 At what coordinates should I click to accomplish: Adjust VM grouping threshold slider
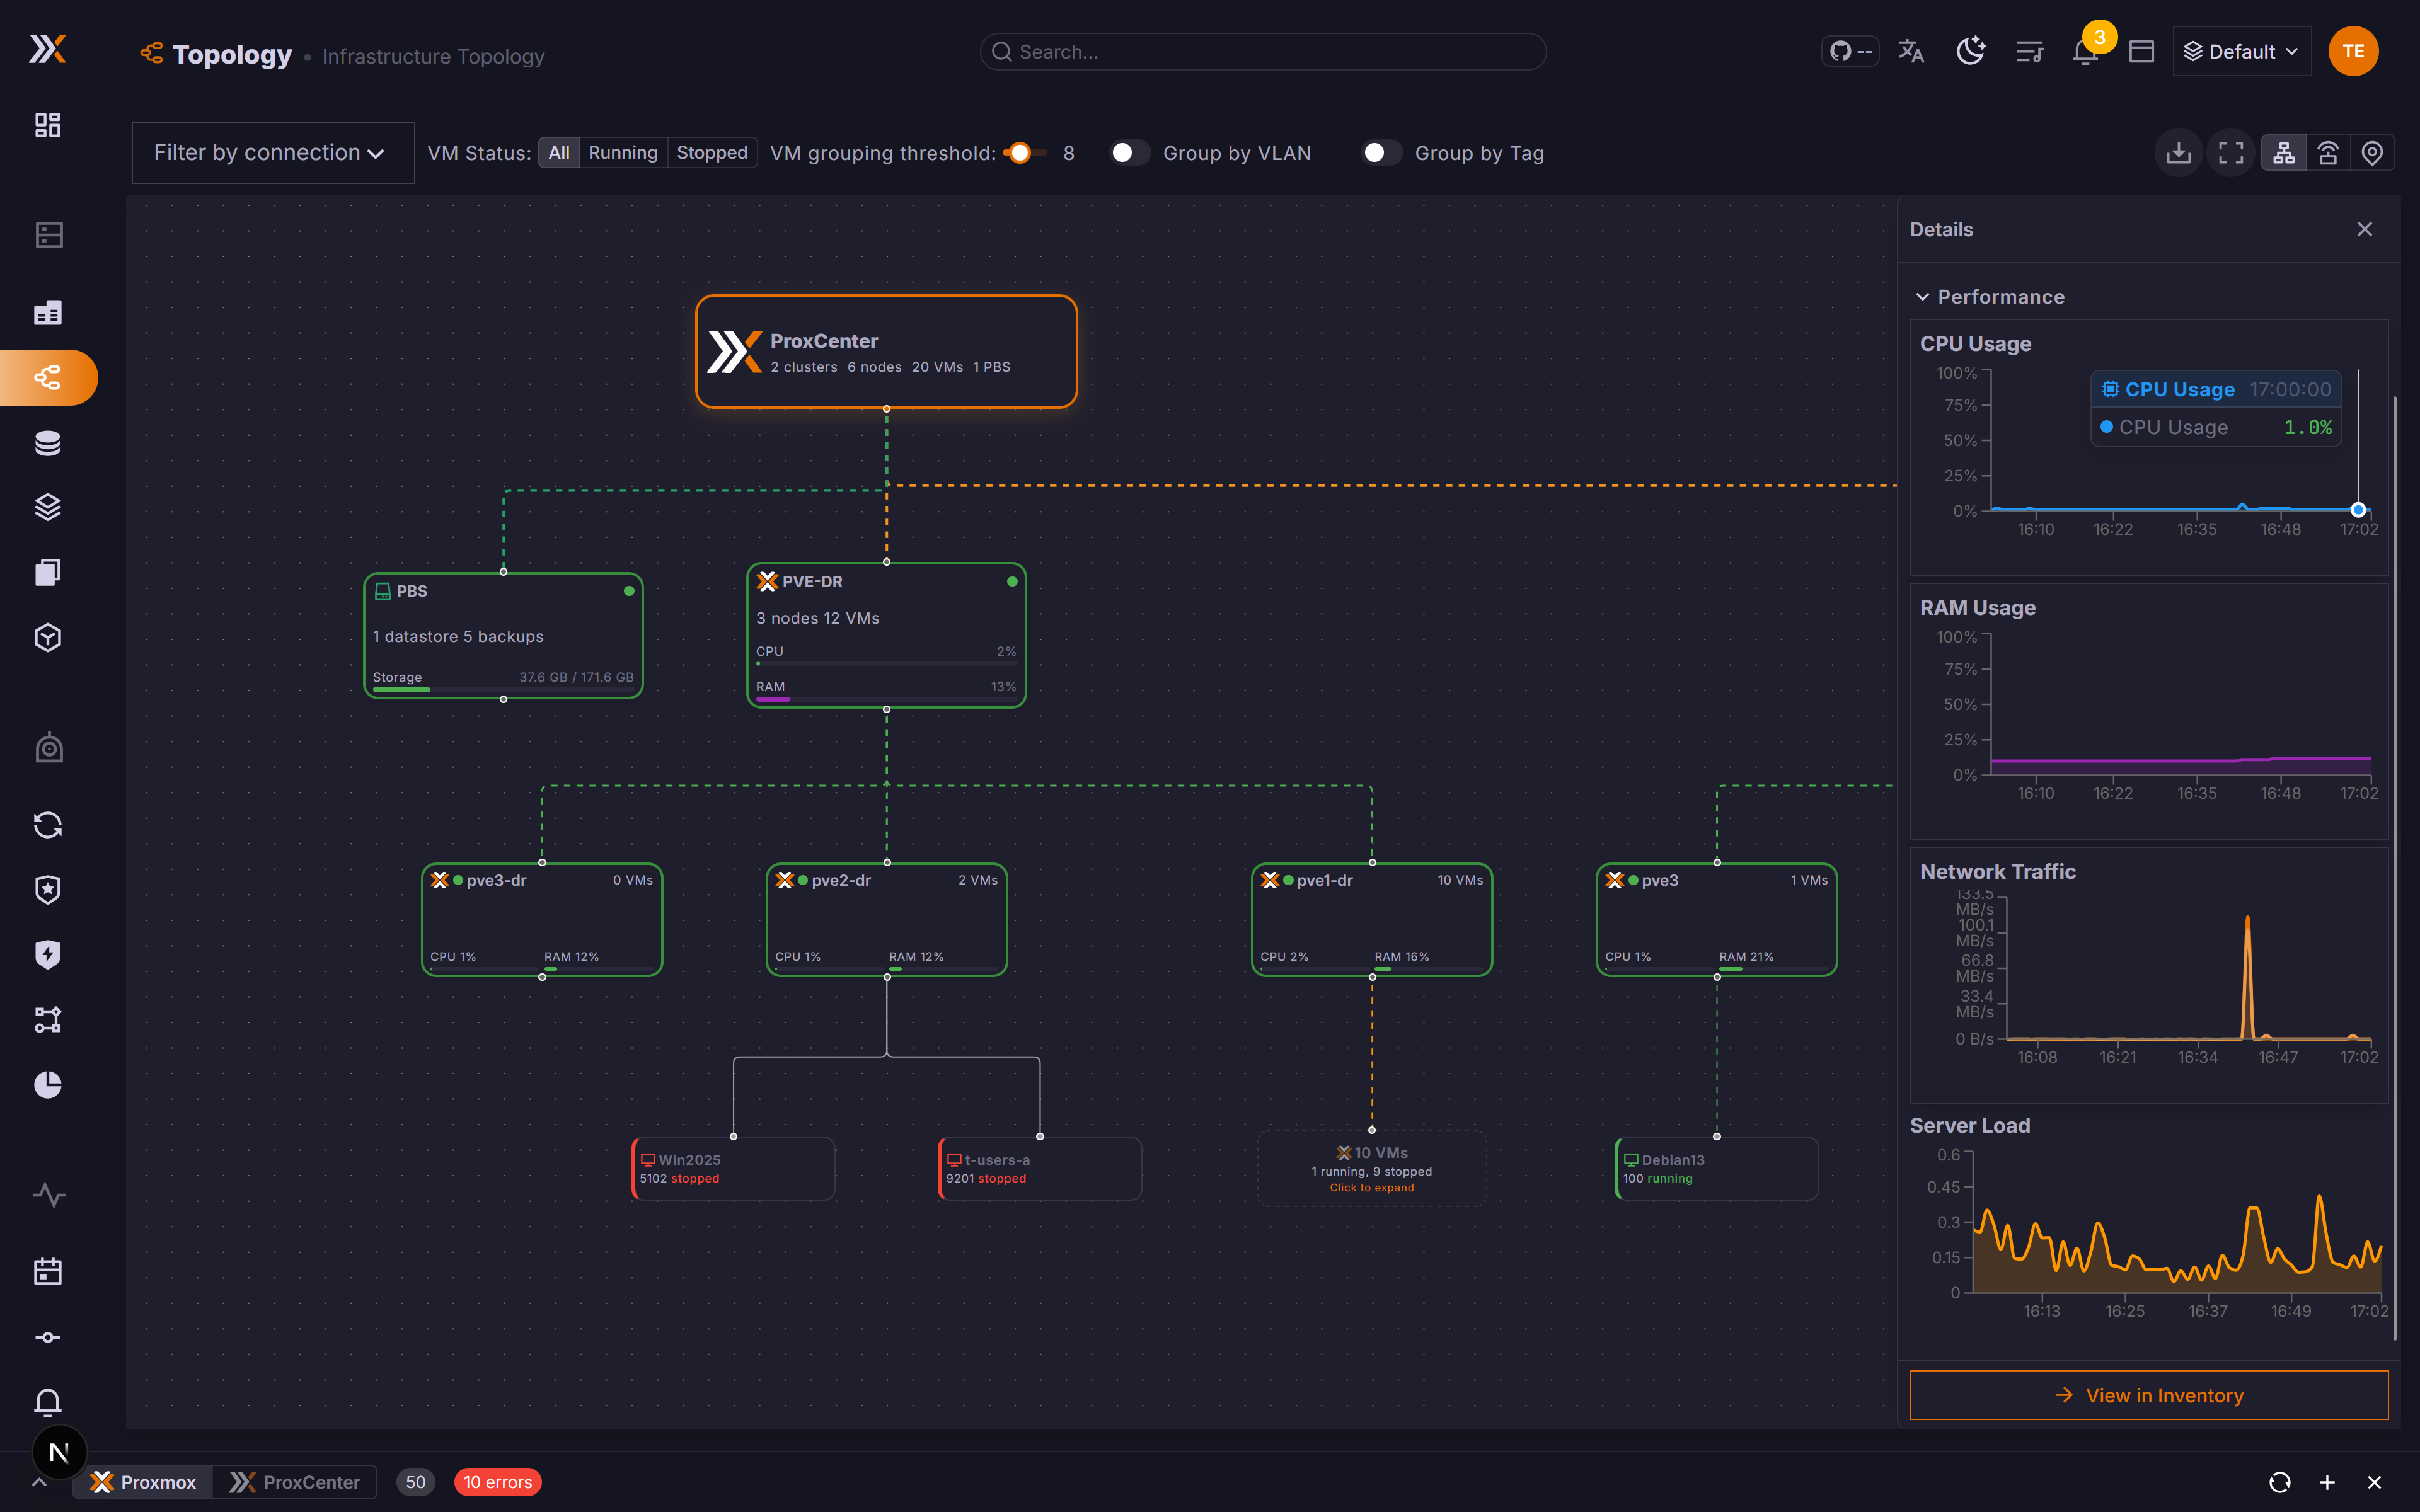pos(1021,153)
